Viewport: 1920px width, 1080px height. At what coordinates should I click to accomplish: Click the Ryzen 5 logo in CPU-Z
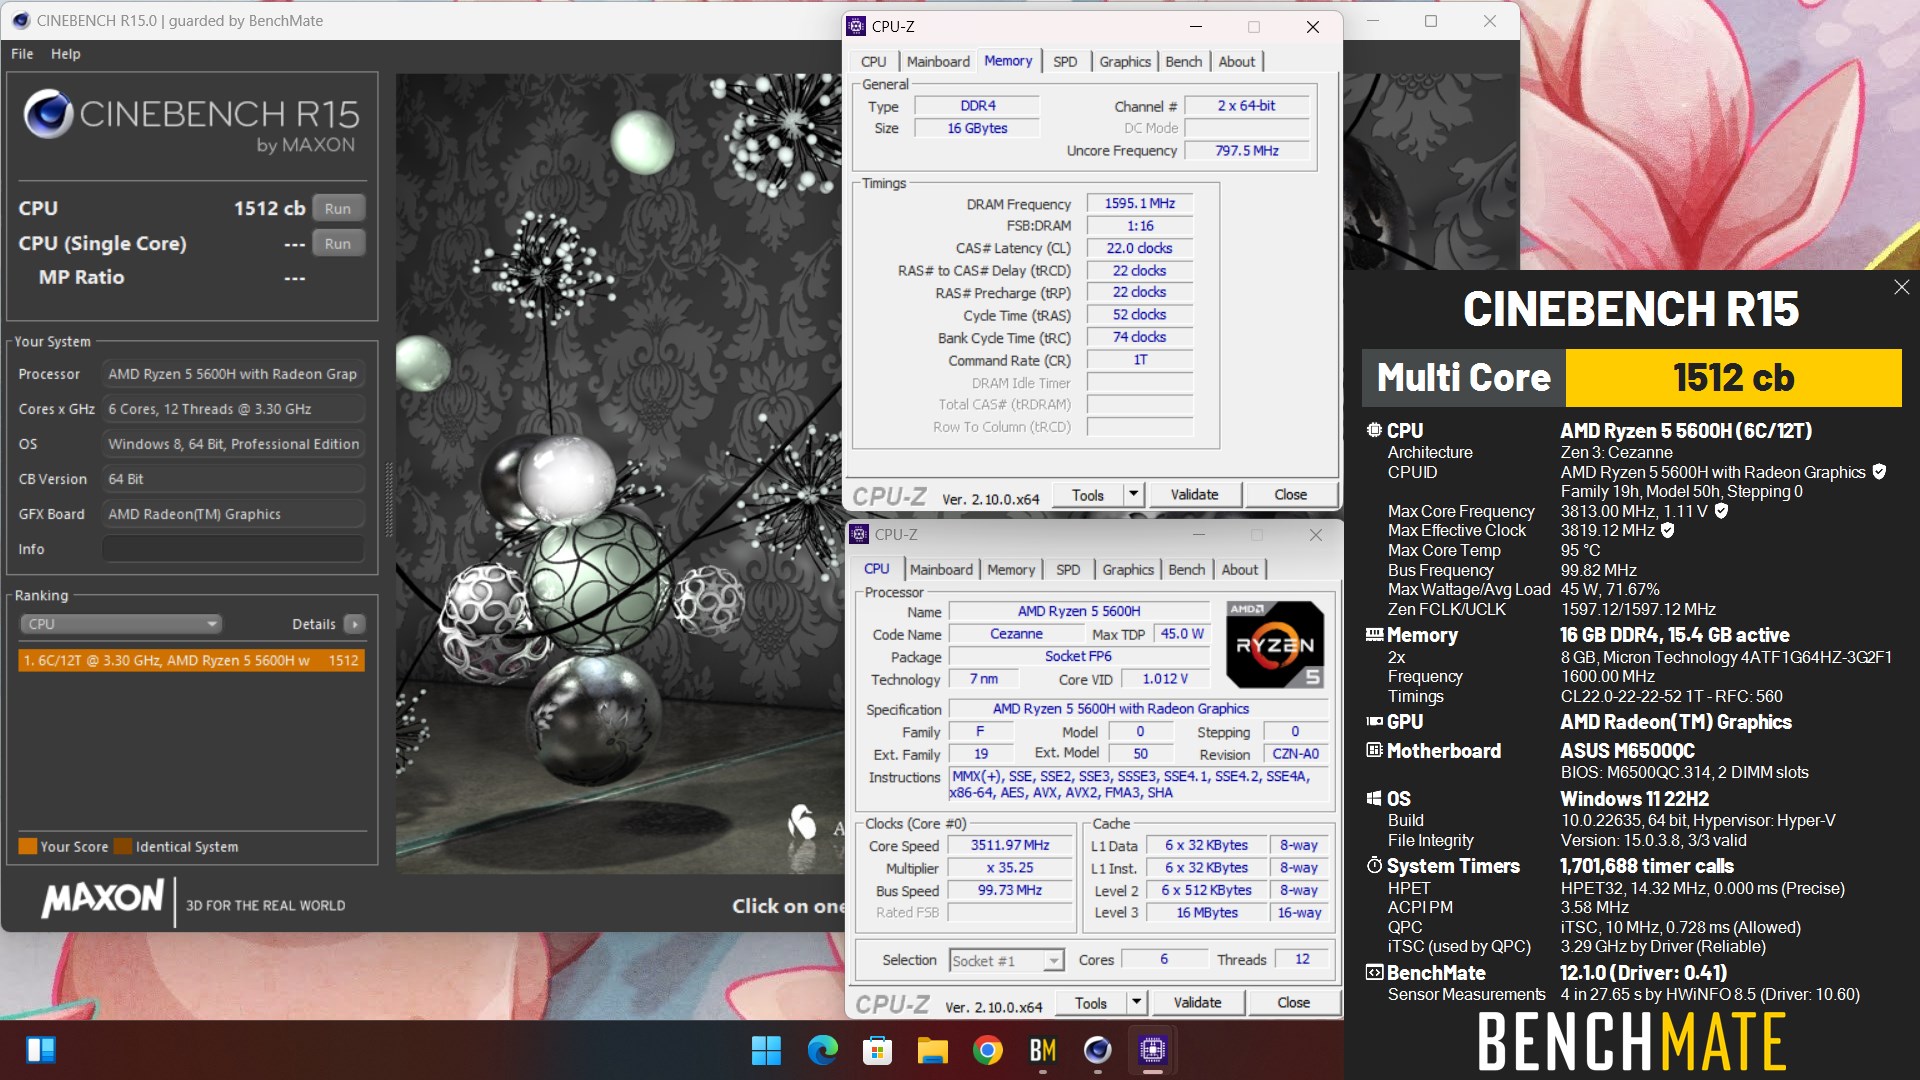point(1275,645)
